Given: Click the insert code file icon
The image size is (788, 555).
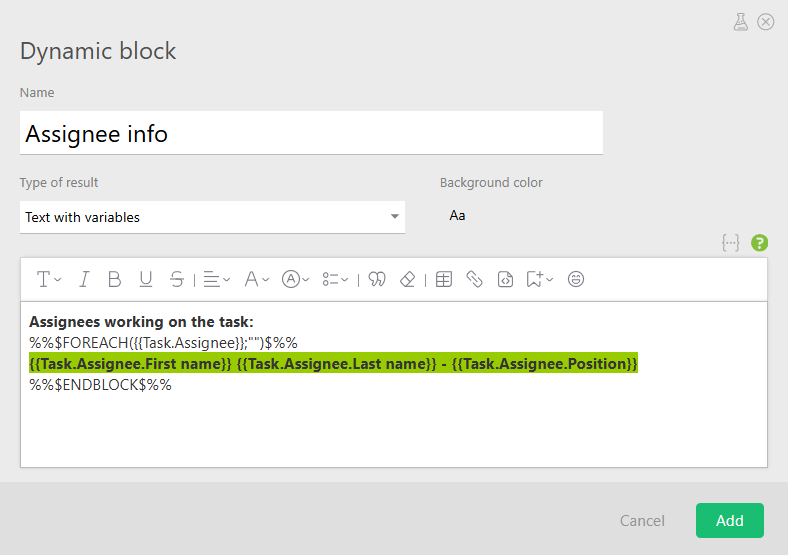Looking at the screenshot, I should point(506,280).
